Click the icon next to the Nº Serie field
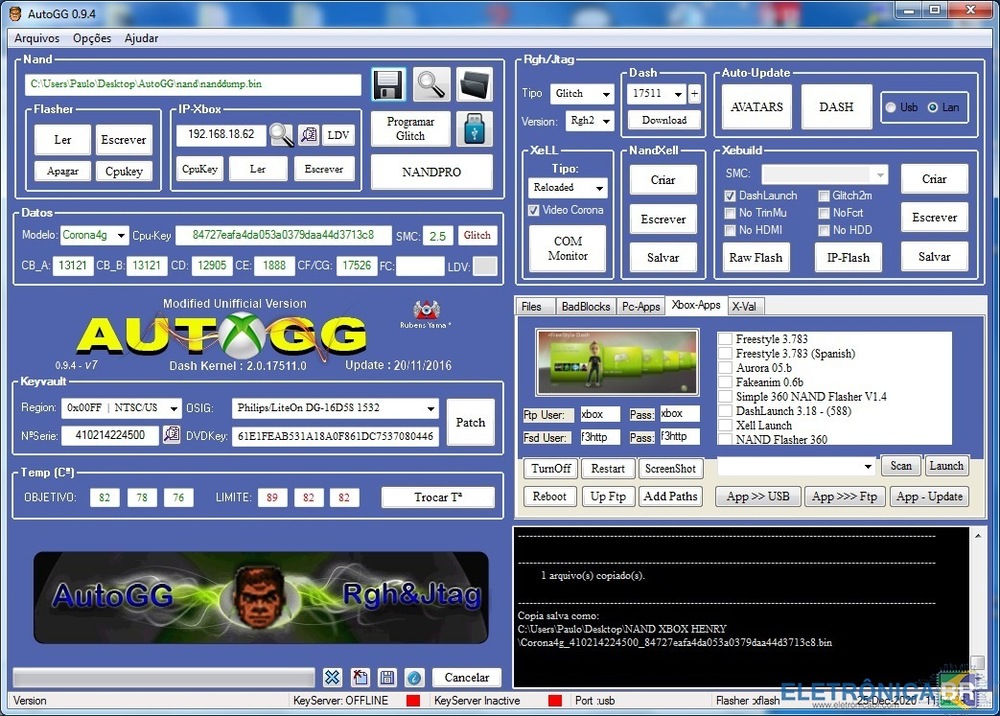1000x716 pixels. (x=172, y=435)
